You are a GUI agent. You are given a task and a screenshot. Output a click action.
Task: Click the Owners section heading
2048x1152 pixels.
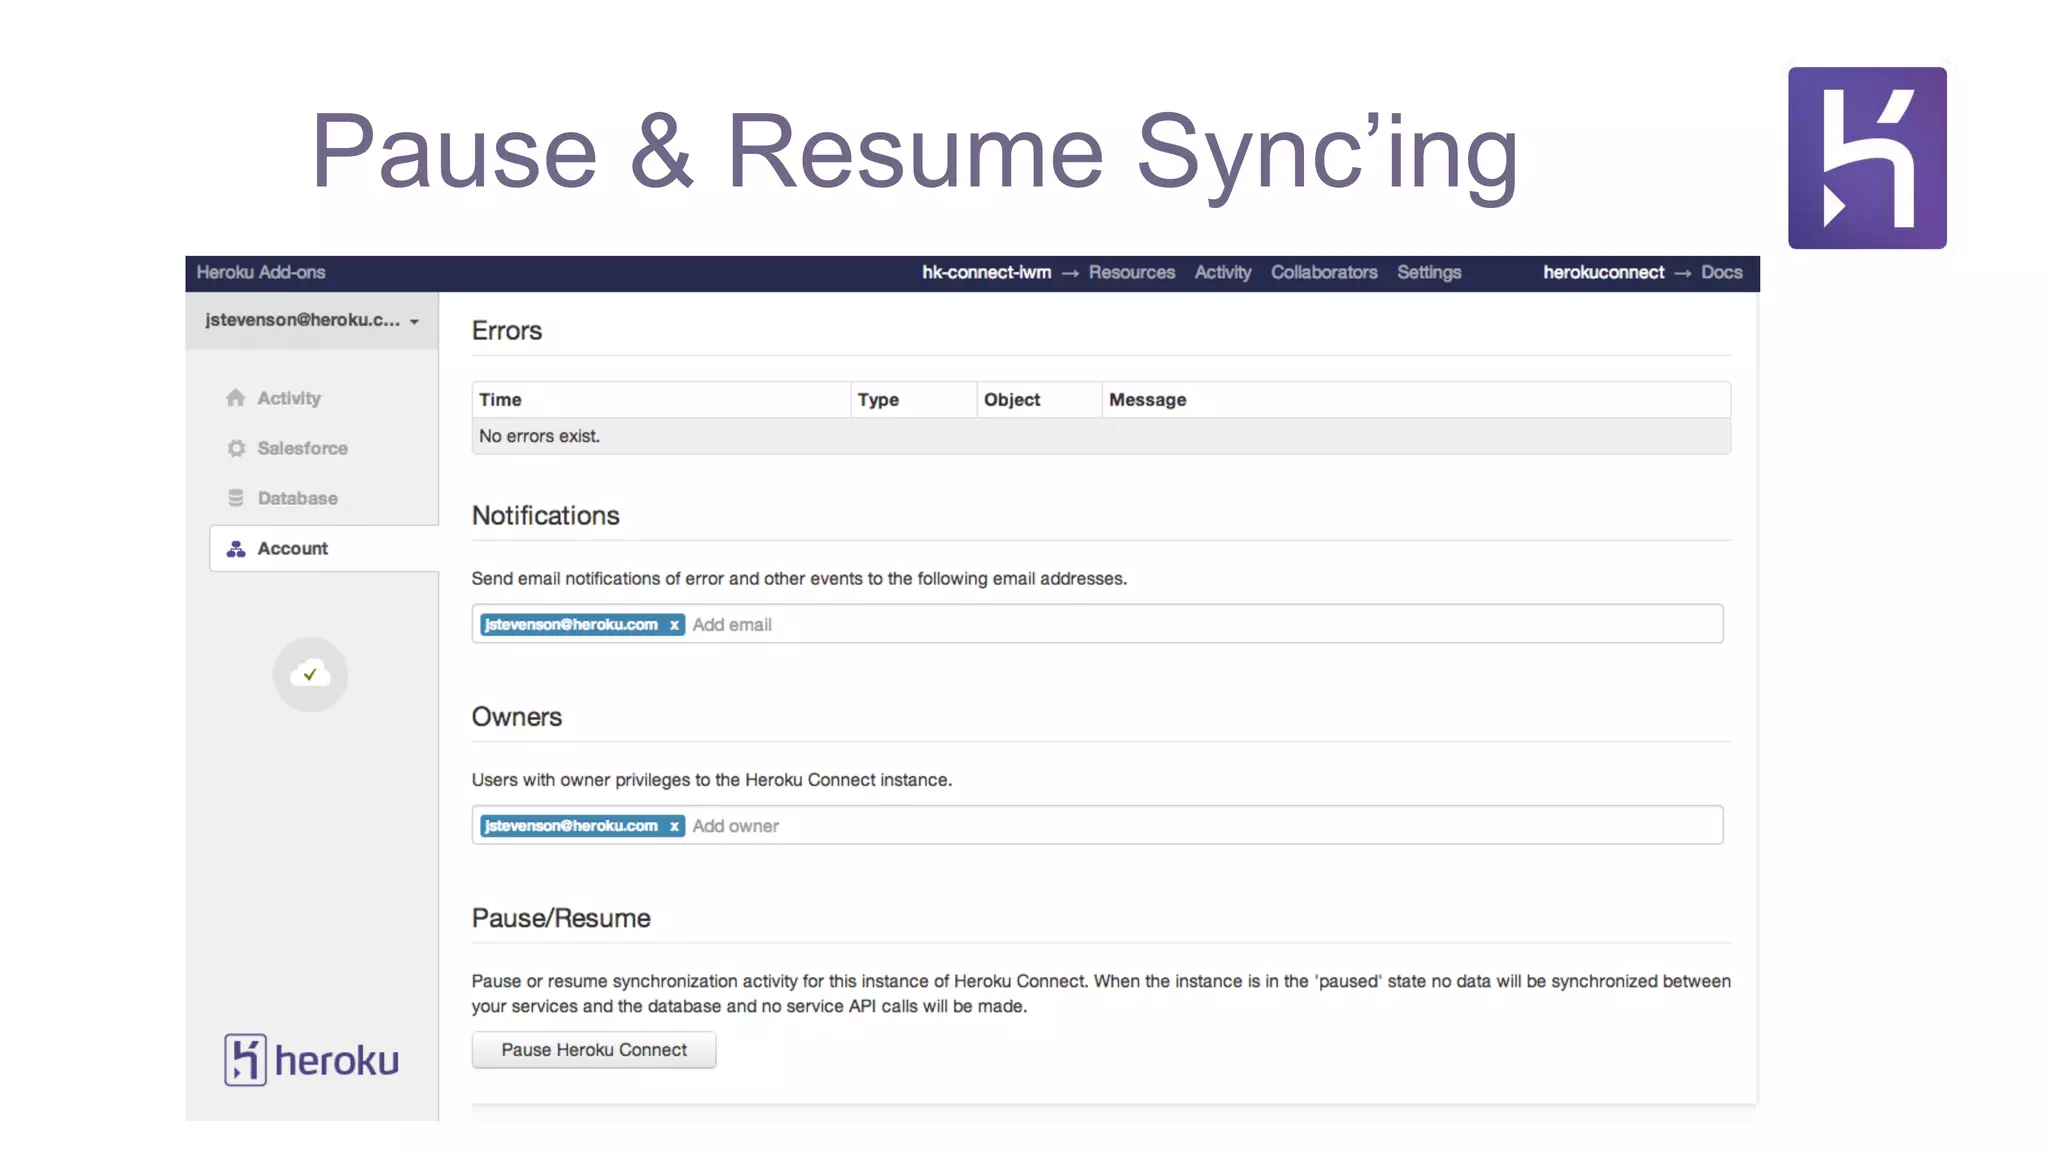[x=517, y=717]
